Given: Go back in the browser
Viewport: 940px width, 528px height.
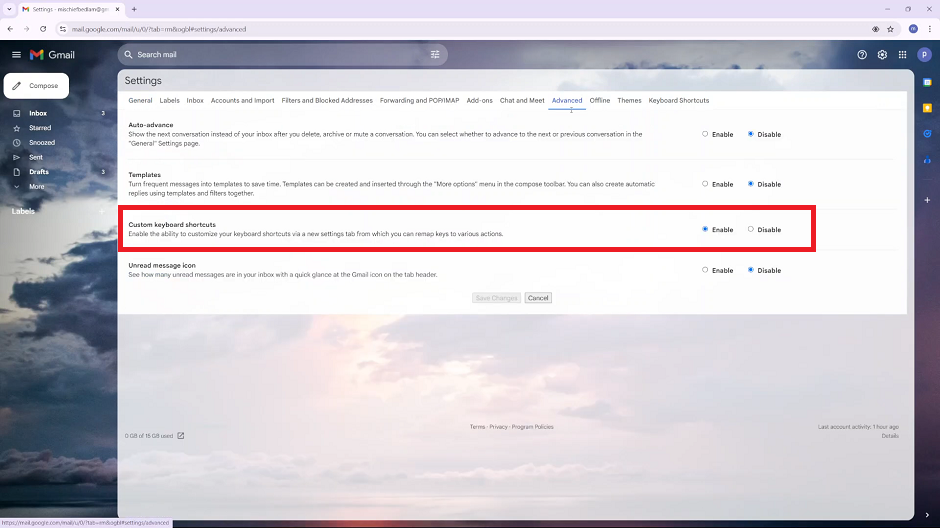Looking at the screenshot, I should click(x=10, y=29).
